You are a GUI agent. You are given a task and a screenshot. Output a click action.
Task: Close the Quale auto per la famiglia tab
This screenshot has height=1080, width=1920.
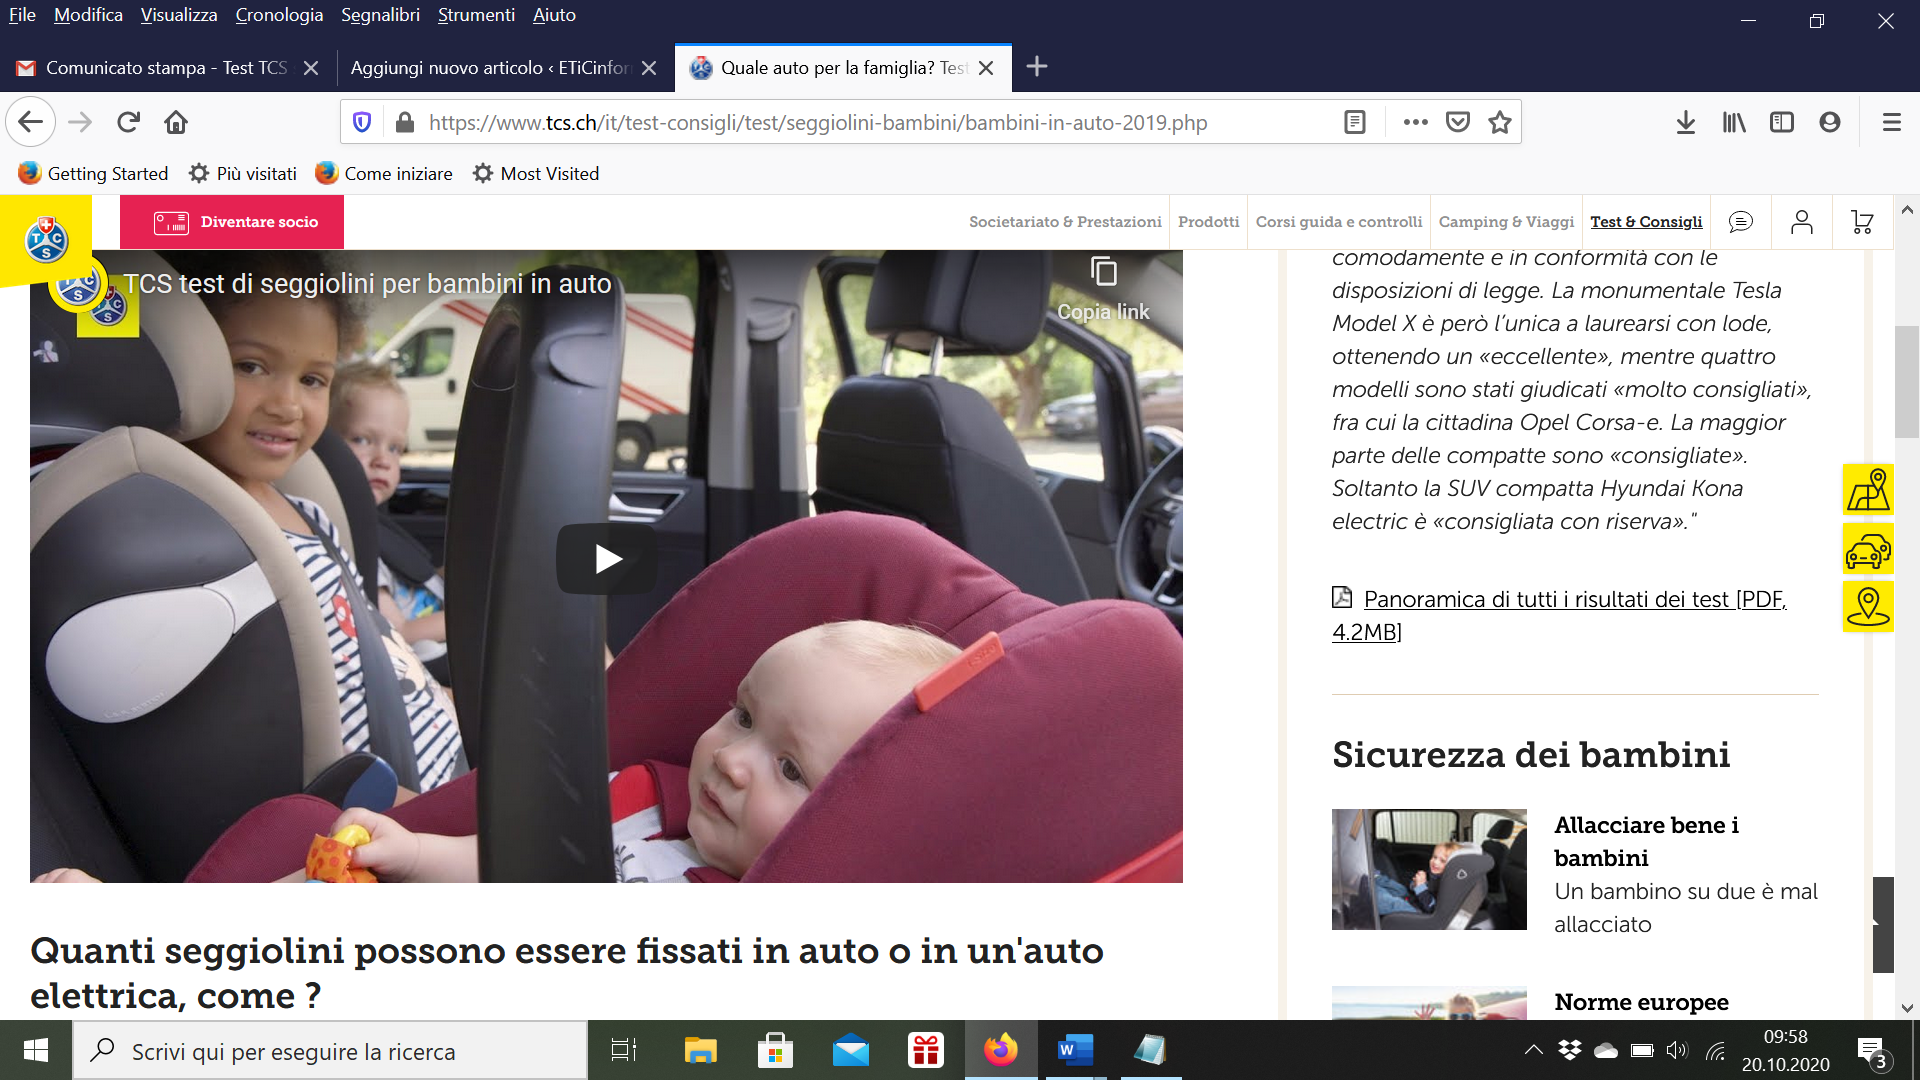click(x=986, y=68)
